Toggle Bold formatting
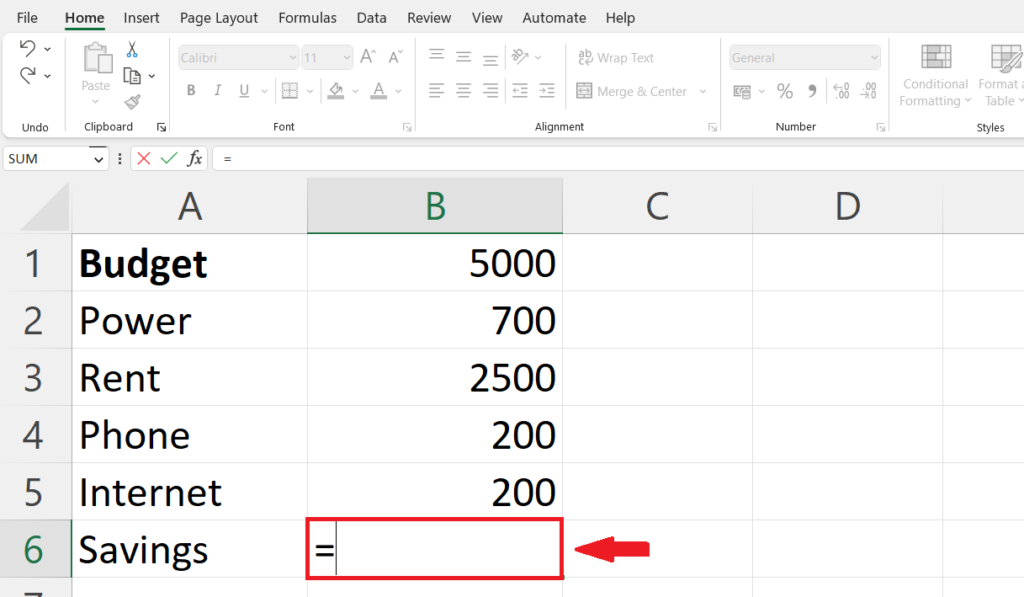 tap(191, 90)
